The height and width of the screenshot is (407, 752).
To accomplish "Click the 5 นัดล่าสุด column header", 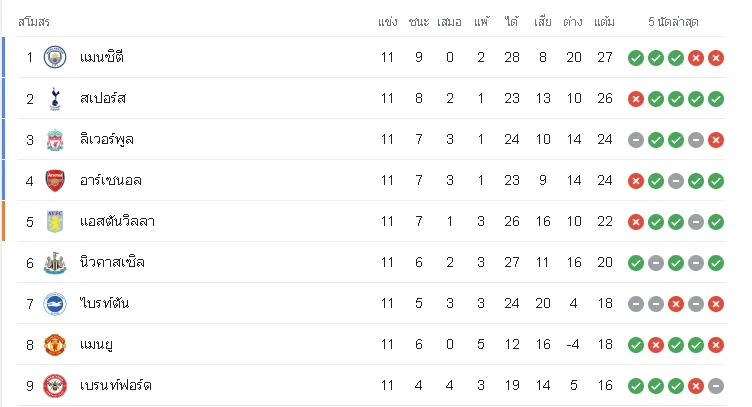I will tap(673, 22).
